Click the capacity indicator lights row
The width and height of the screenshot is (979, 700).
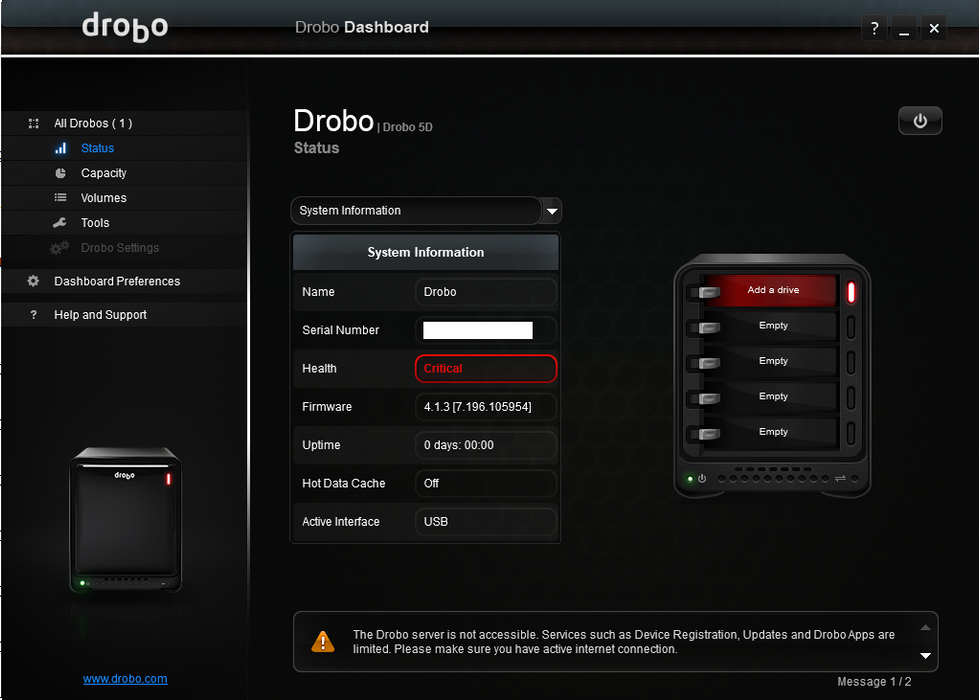pyautogui.click(x=773, y=479)
